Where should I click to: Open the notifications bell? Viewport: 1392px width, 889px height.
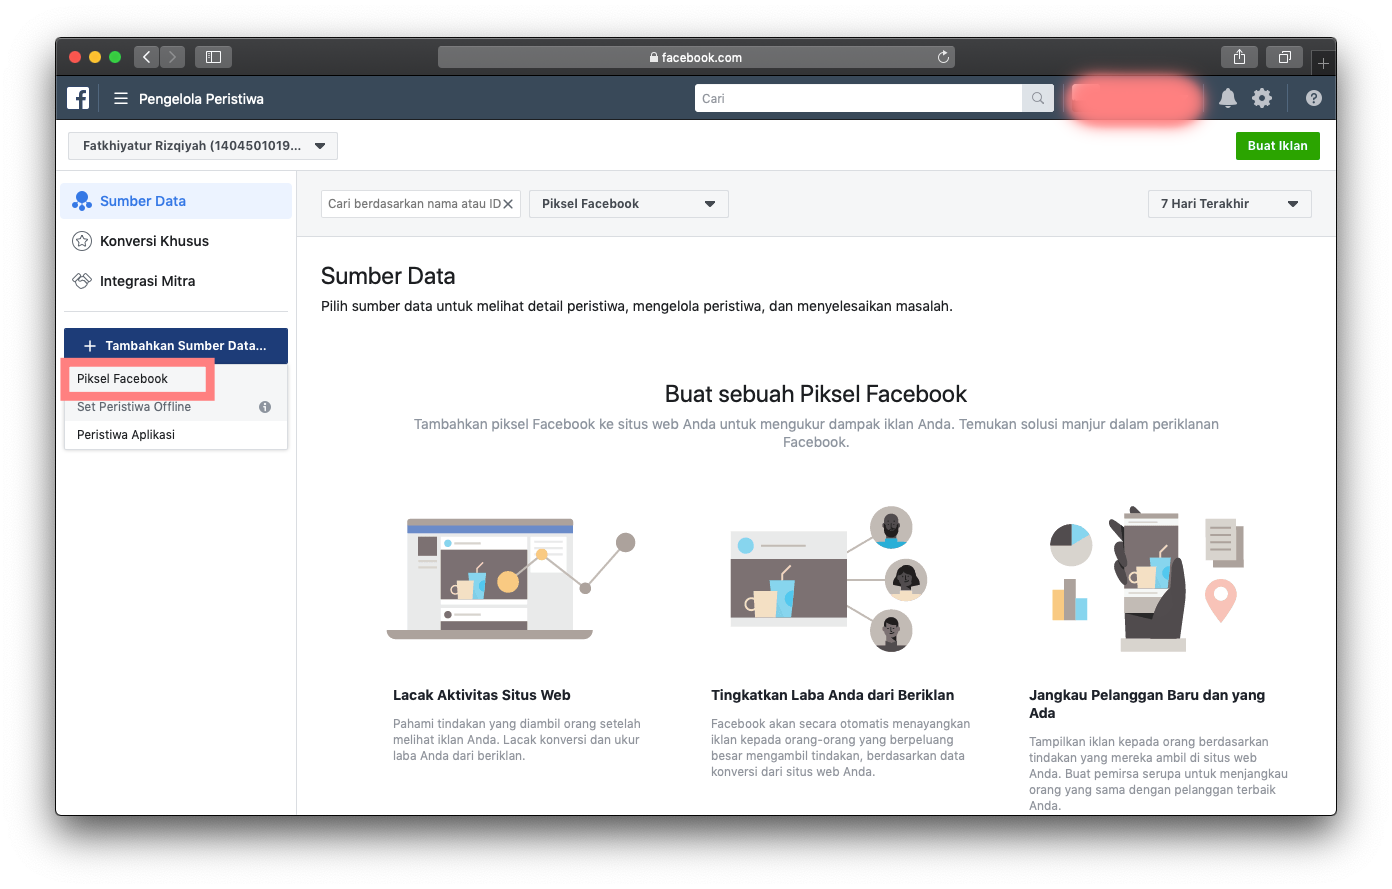coord(1228,98)
